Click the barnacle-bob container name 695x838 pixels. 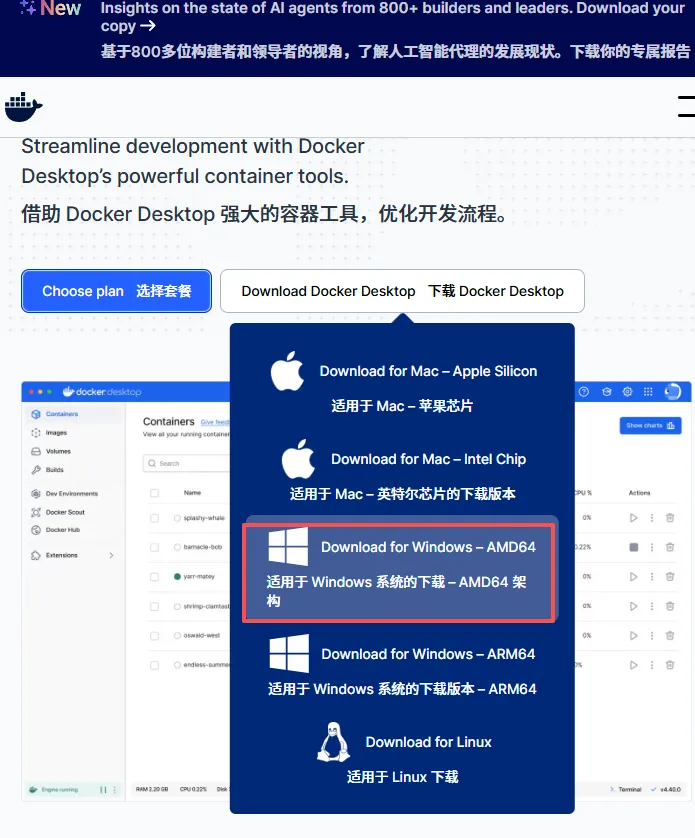(203, 547)
